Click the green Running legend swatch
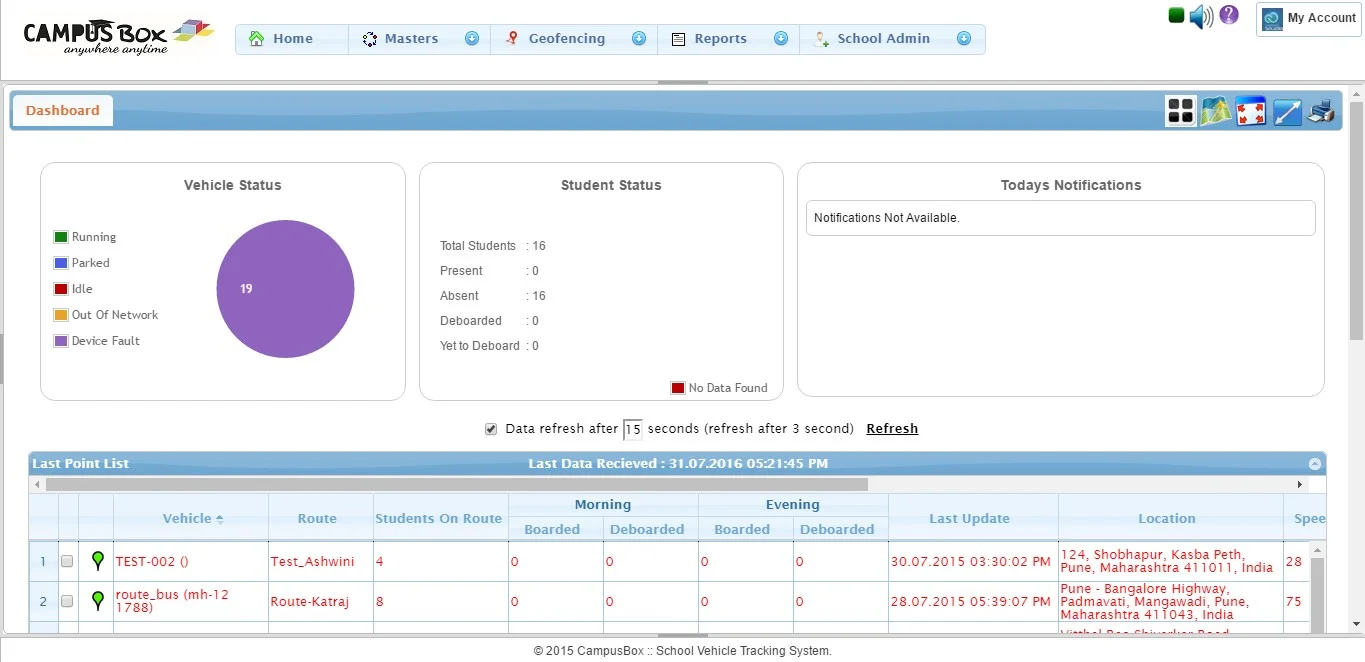The image size is (1365, 662). 61,237
